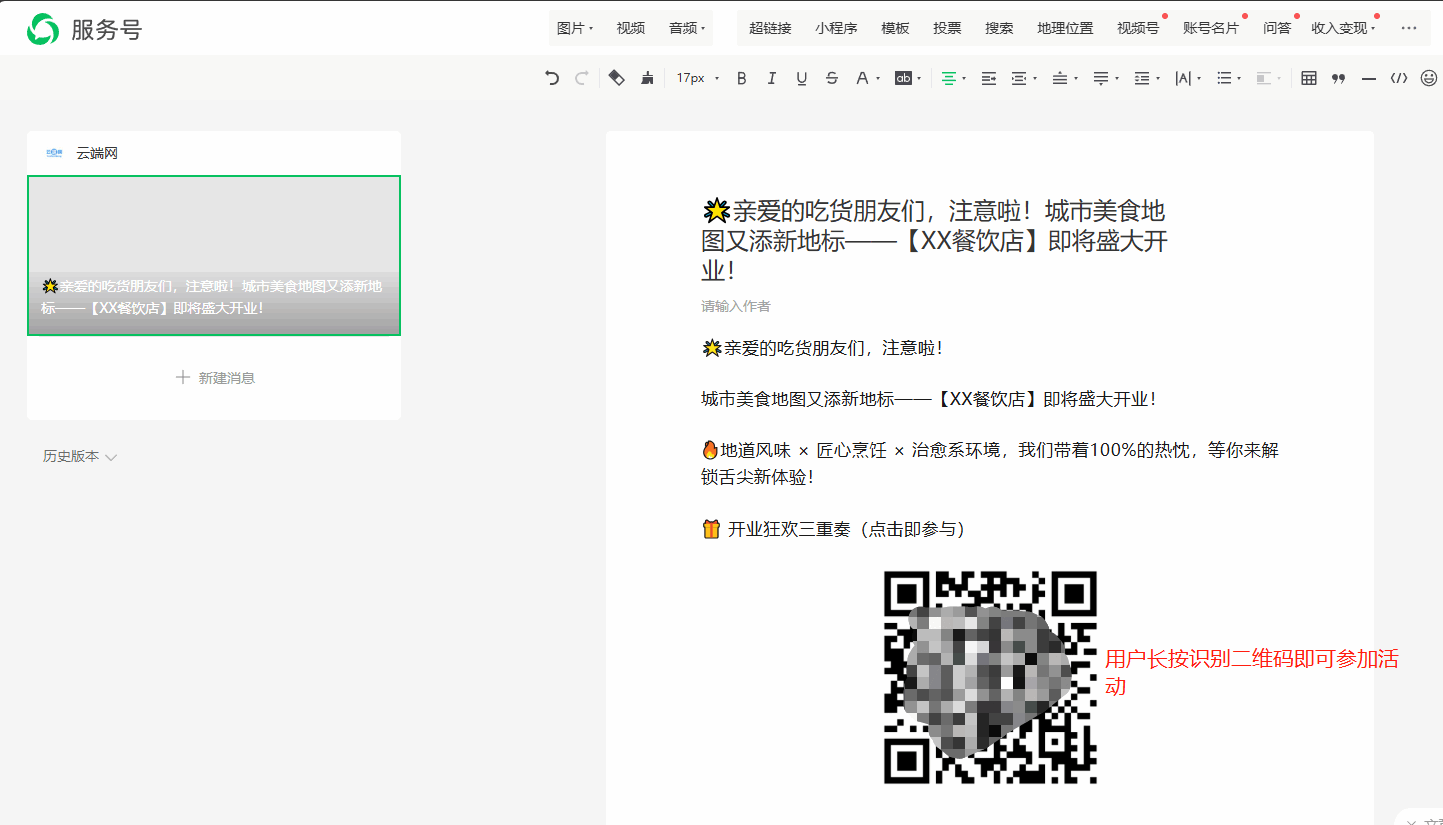Click 新建消息 to add message
The width and height of the screenshot is (1443, 825).
(x=215, y=378)
